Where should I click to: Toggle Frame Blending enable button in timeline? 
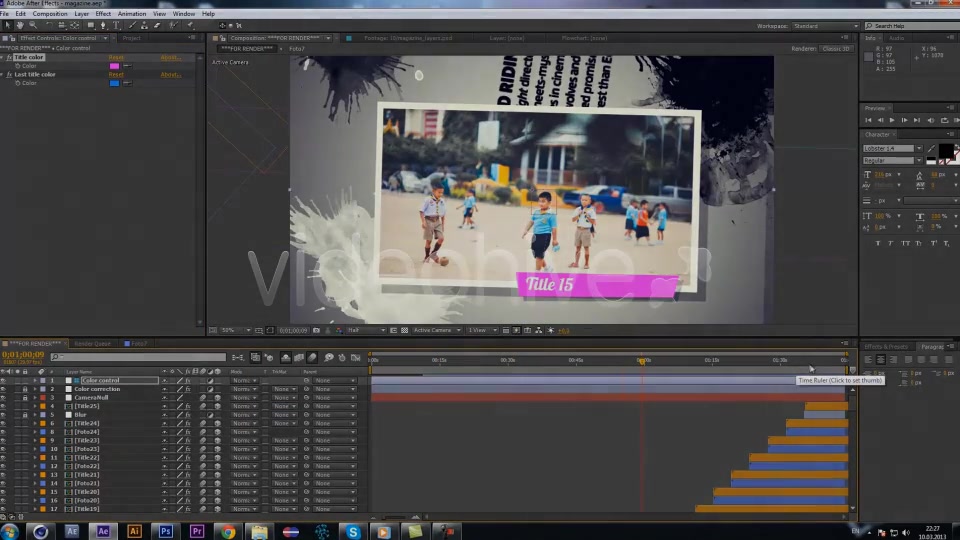tap(299, 357)
